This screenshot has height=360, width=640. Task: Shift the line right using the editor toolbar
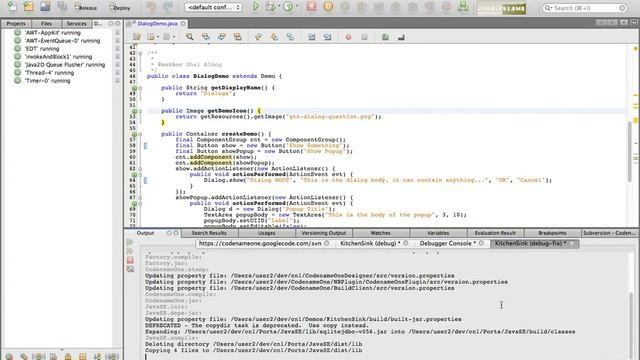[x=327, y=37]
